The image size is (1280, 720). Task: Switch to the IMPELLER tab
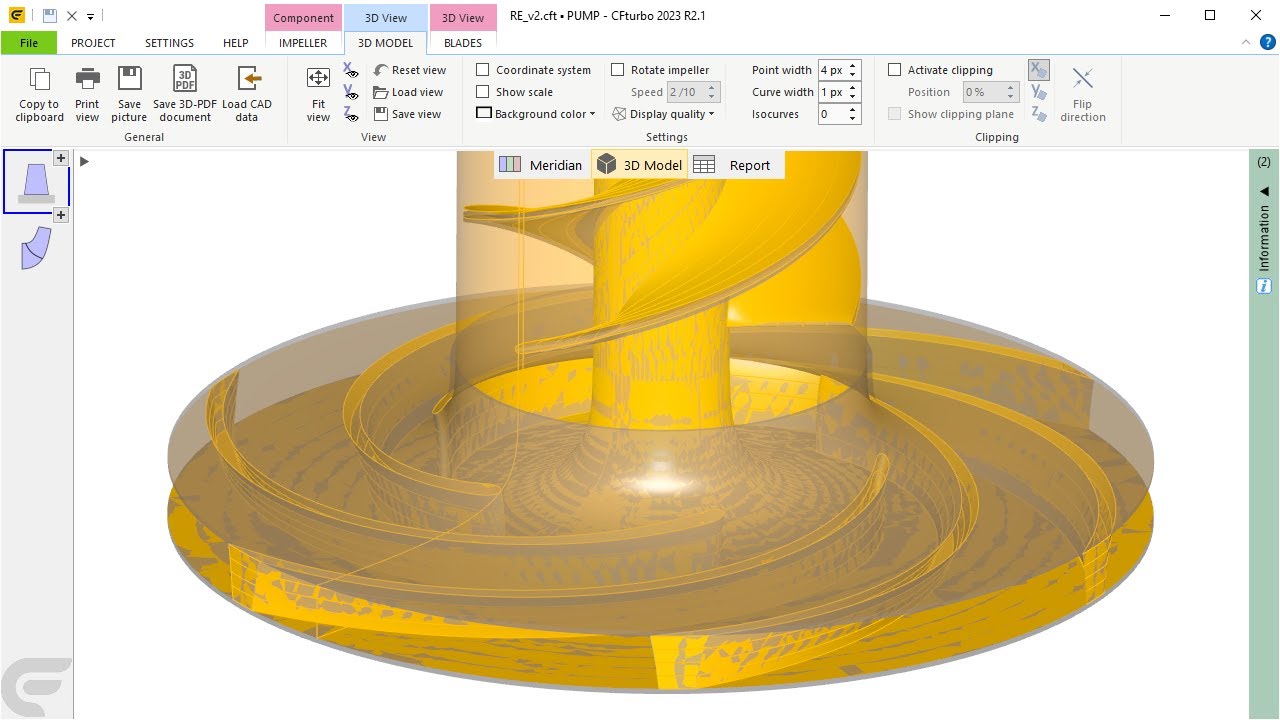(x=303, y=43)
